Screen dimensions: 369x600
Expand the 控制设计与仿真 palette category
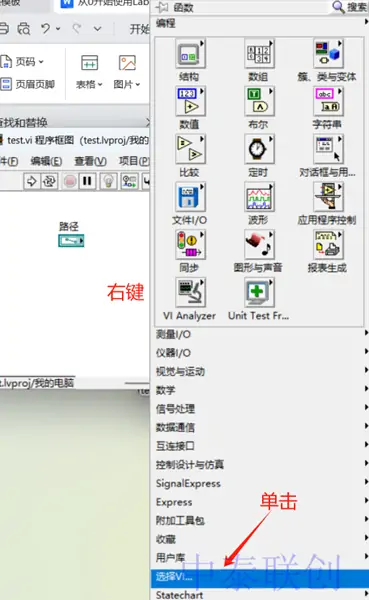(260, 465)
